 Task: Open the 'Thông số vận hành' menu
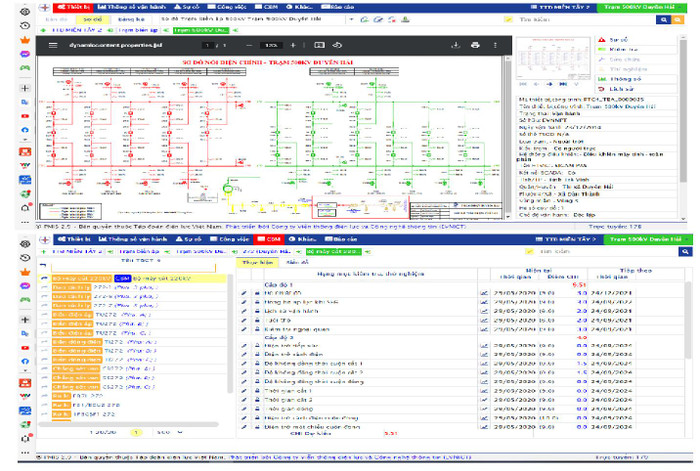[134, 6]
